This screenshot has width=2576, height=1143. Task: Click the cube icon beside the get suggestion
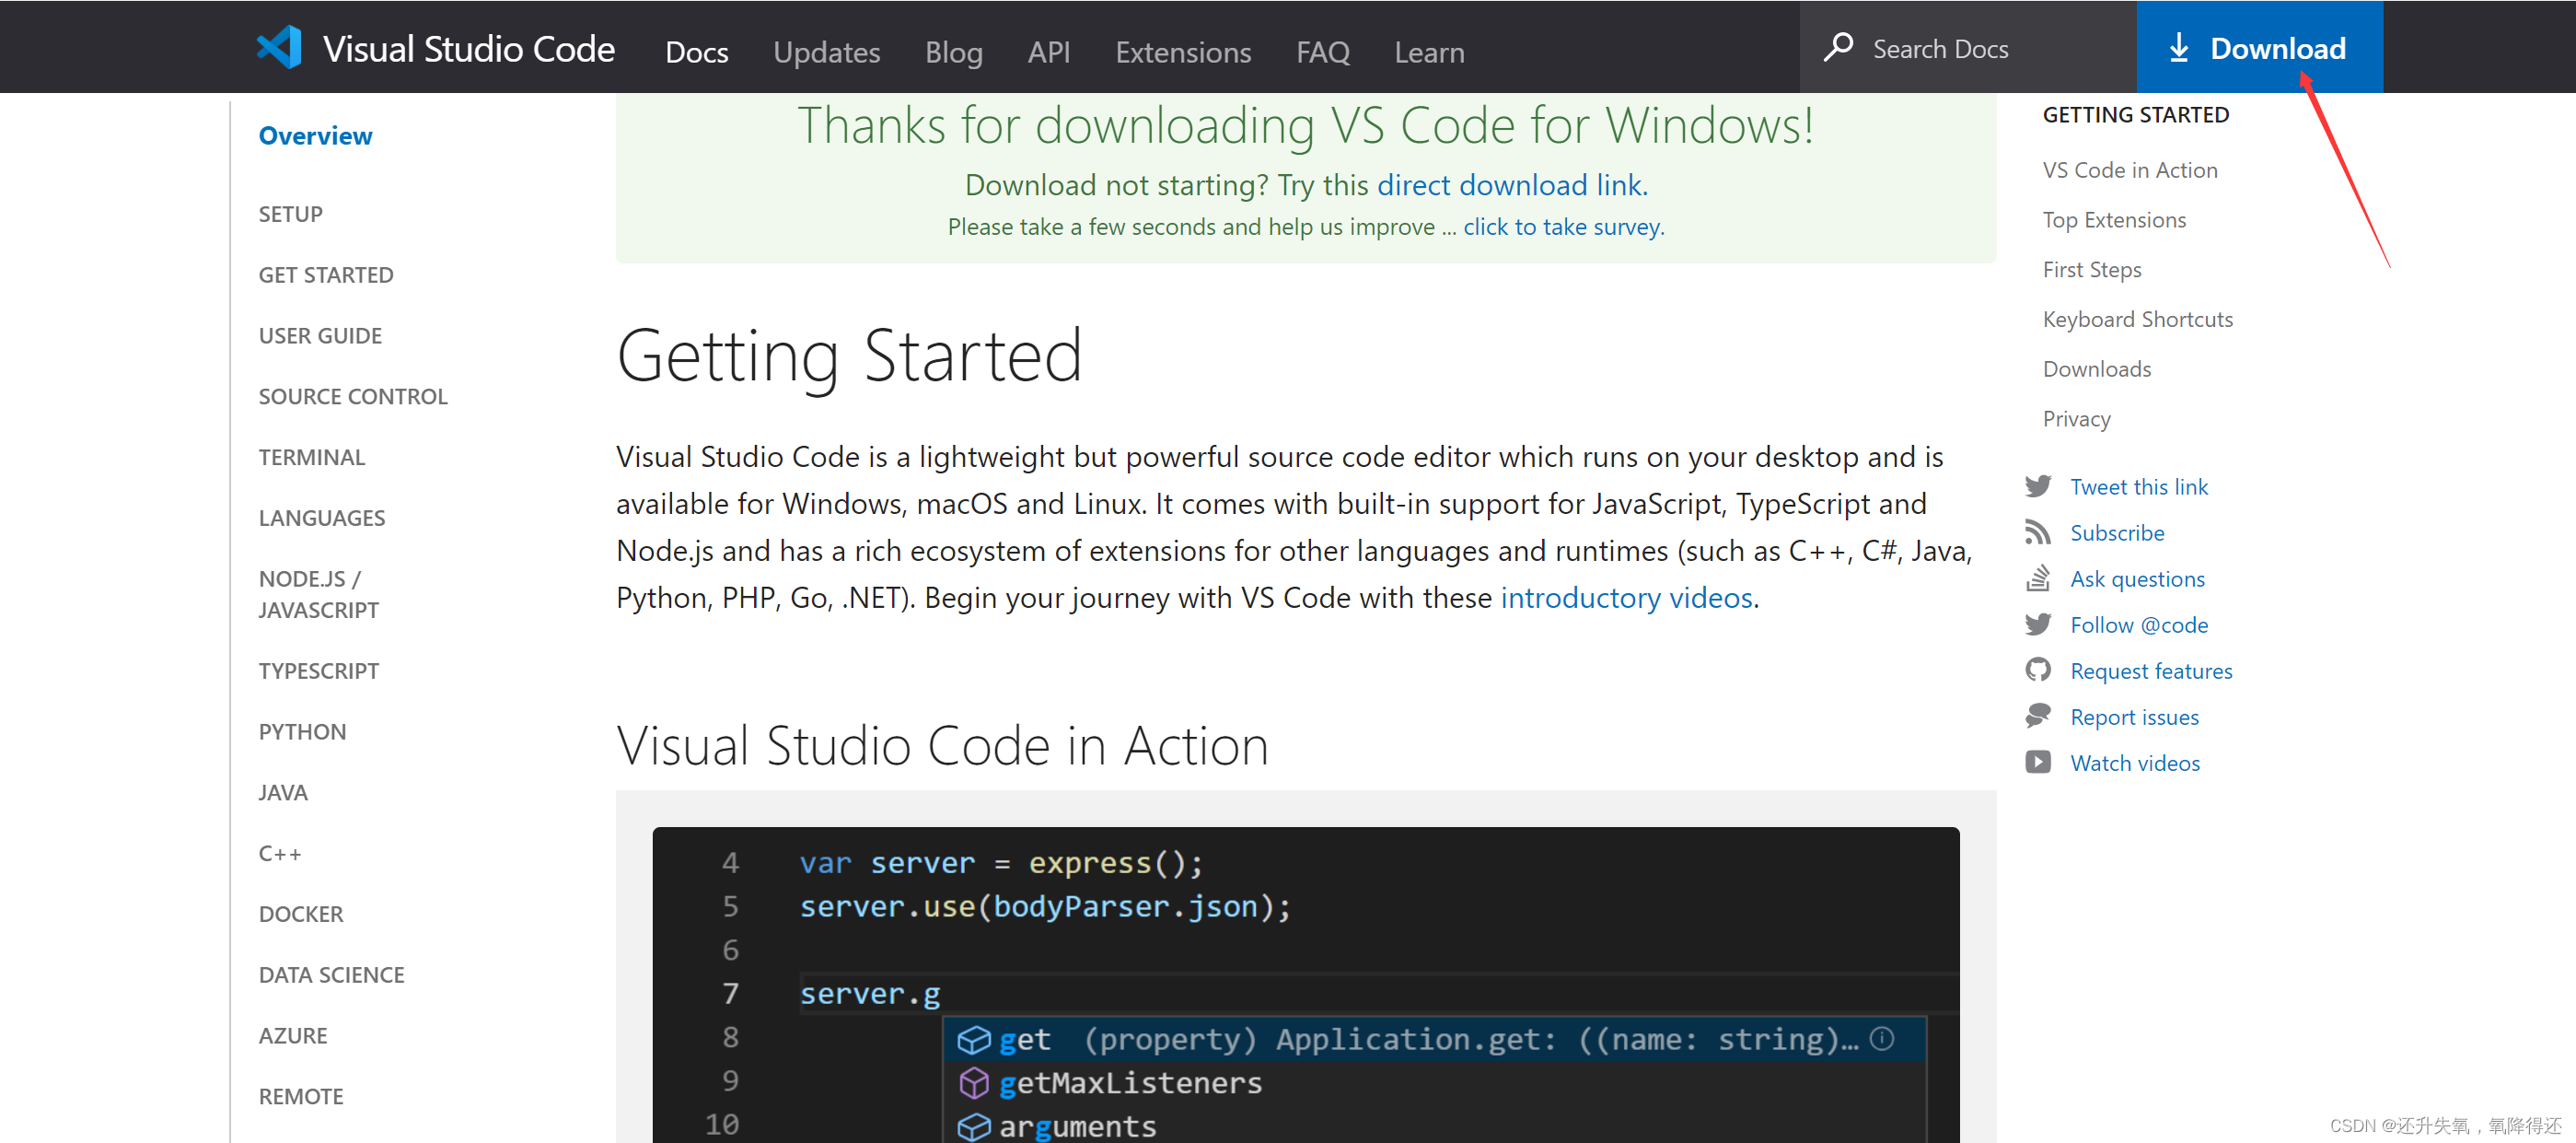tap(974, 1040)
